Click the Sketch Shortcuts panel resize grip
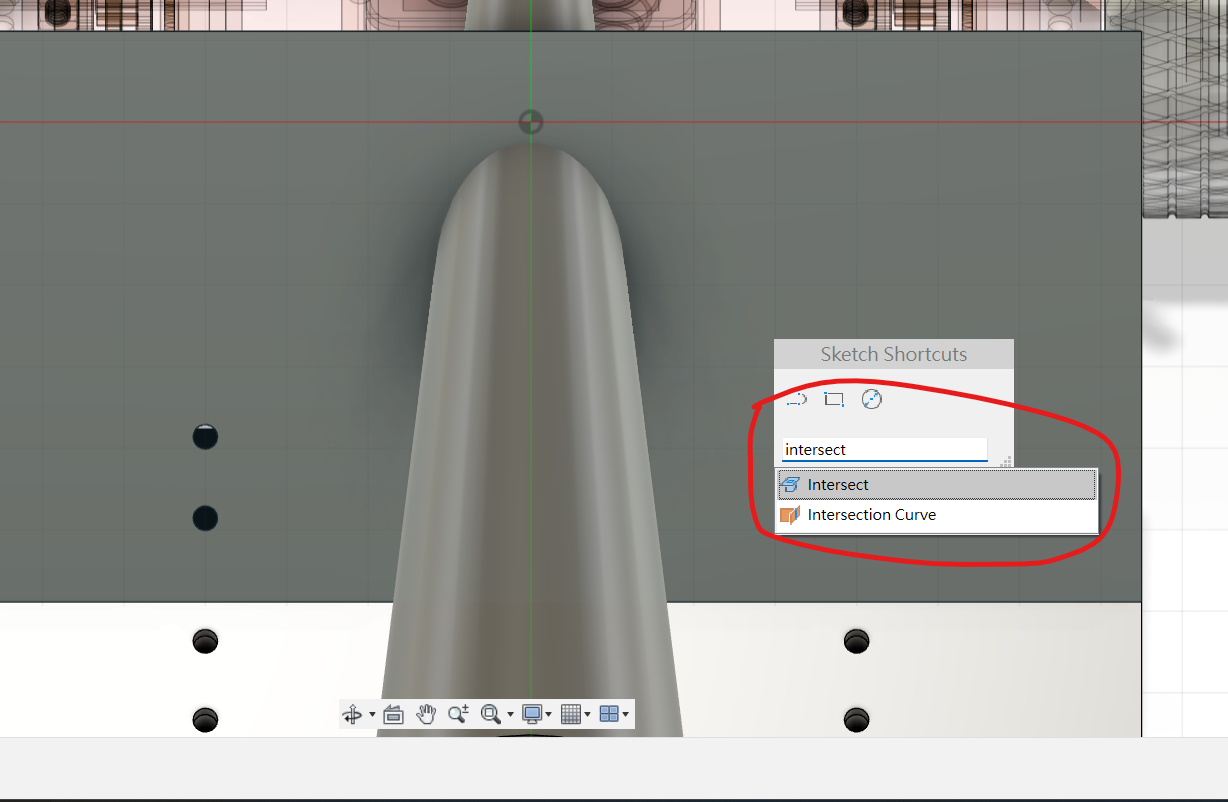The height and width of the screenshot is (802, 1228). [1006, 461]
